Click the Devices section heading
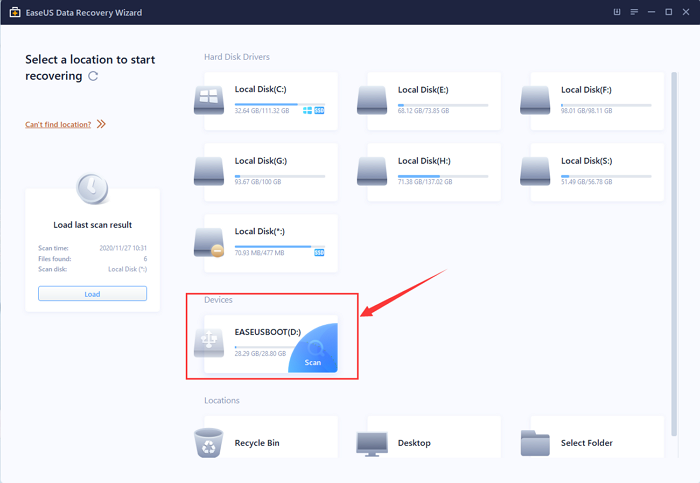This screenshot has height=483, width=700. coord(218,300)
